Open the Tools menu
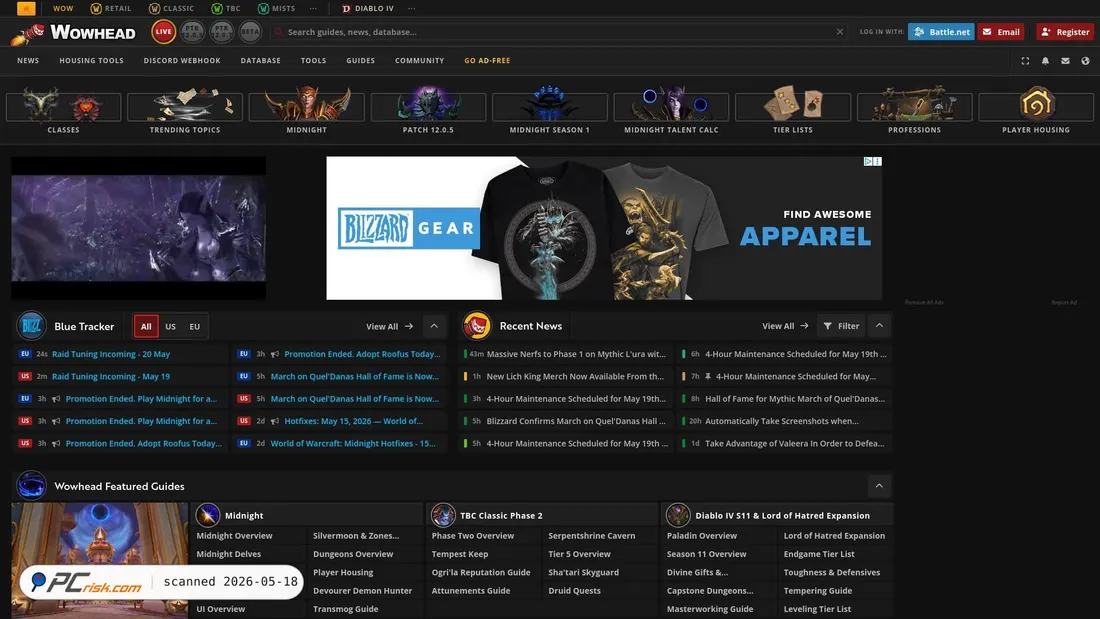This screenshot has height=619, width=1100. pyautogui.click(x=314, y=60)
